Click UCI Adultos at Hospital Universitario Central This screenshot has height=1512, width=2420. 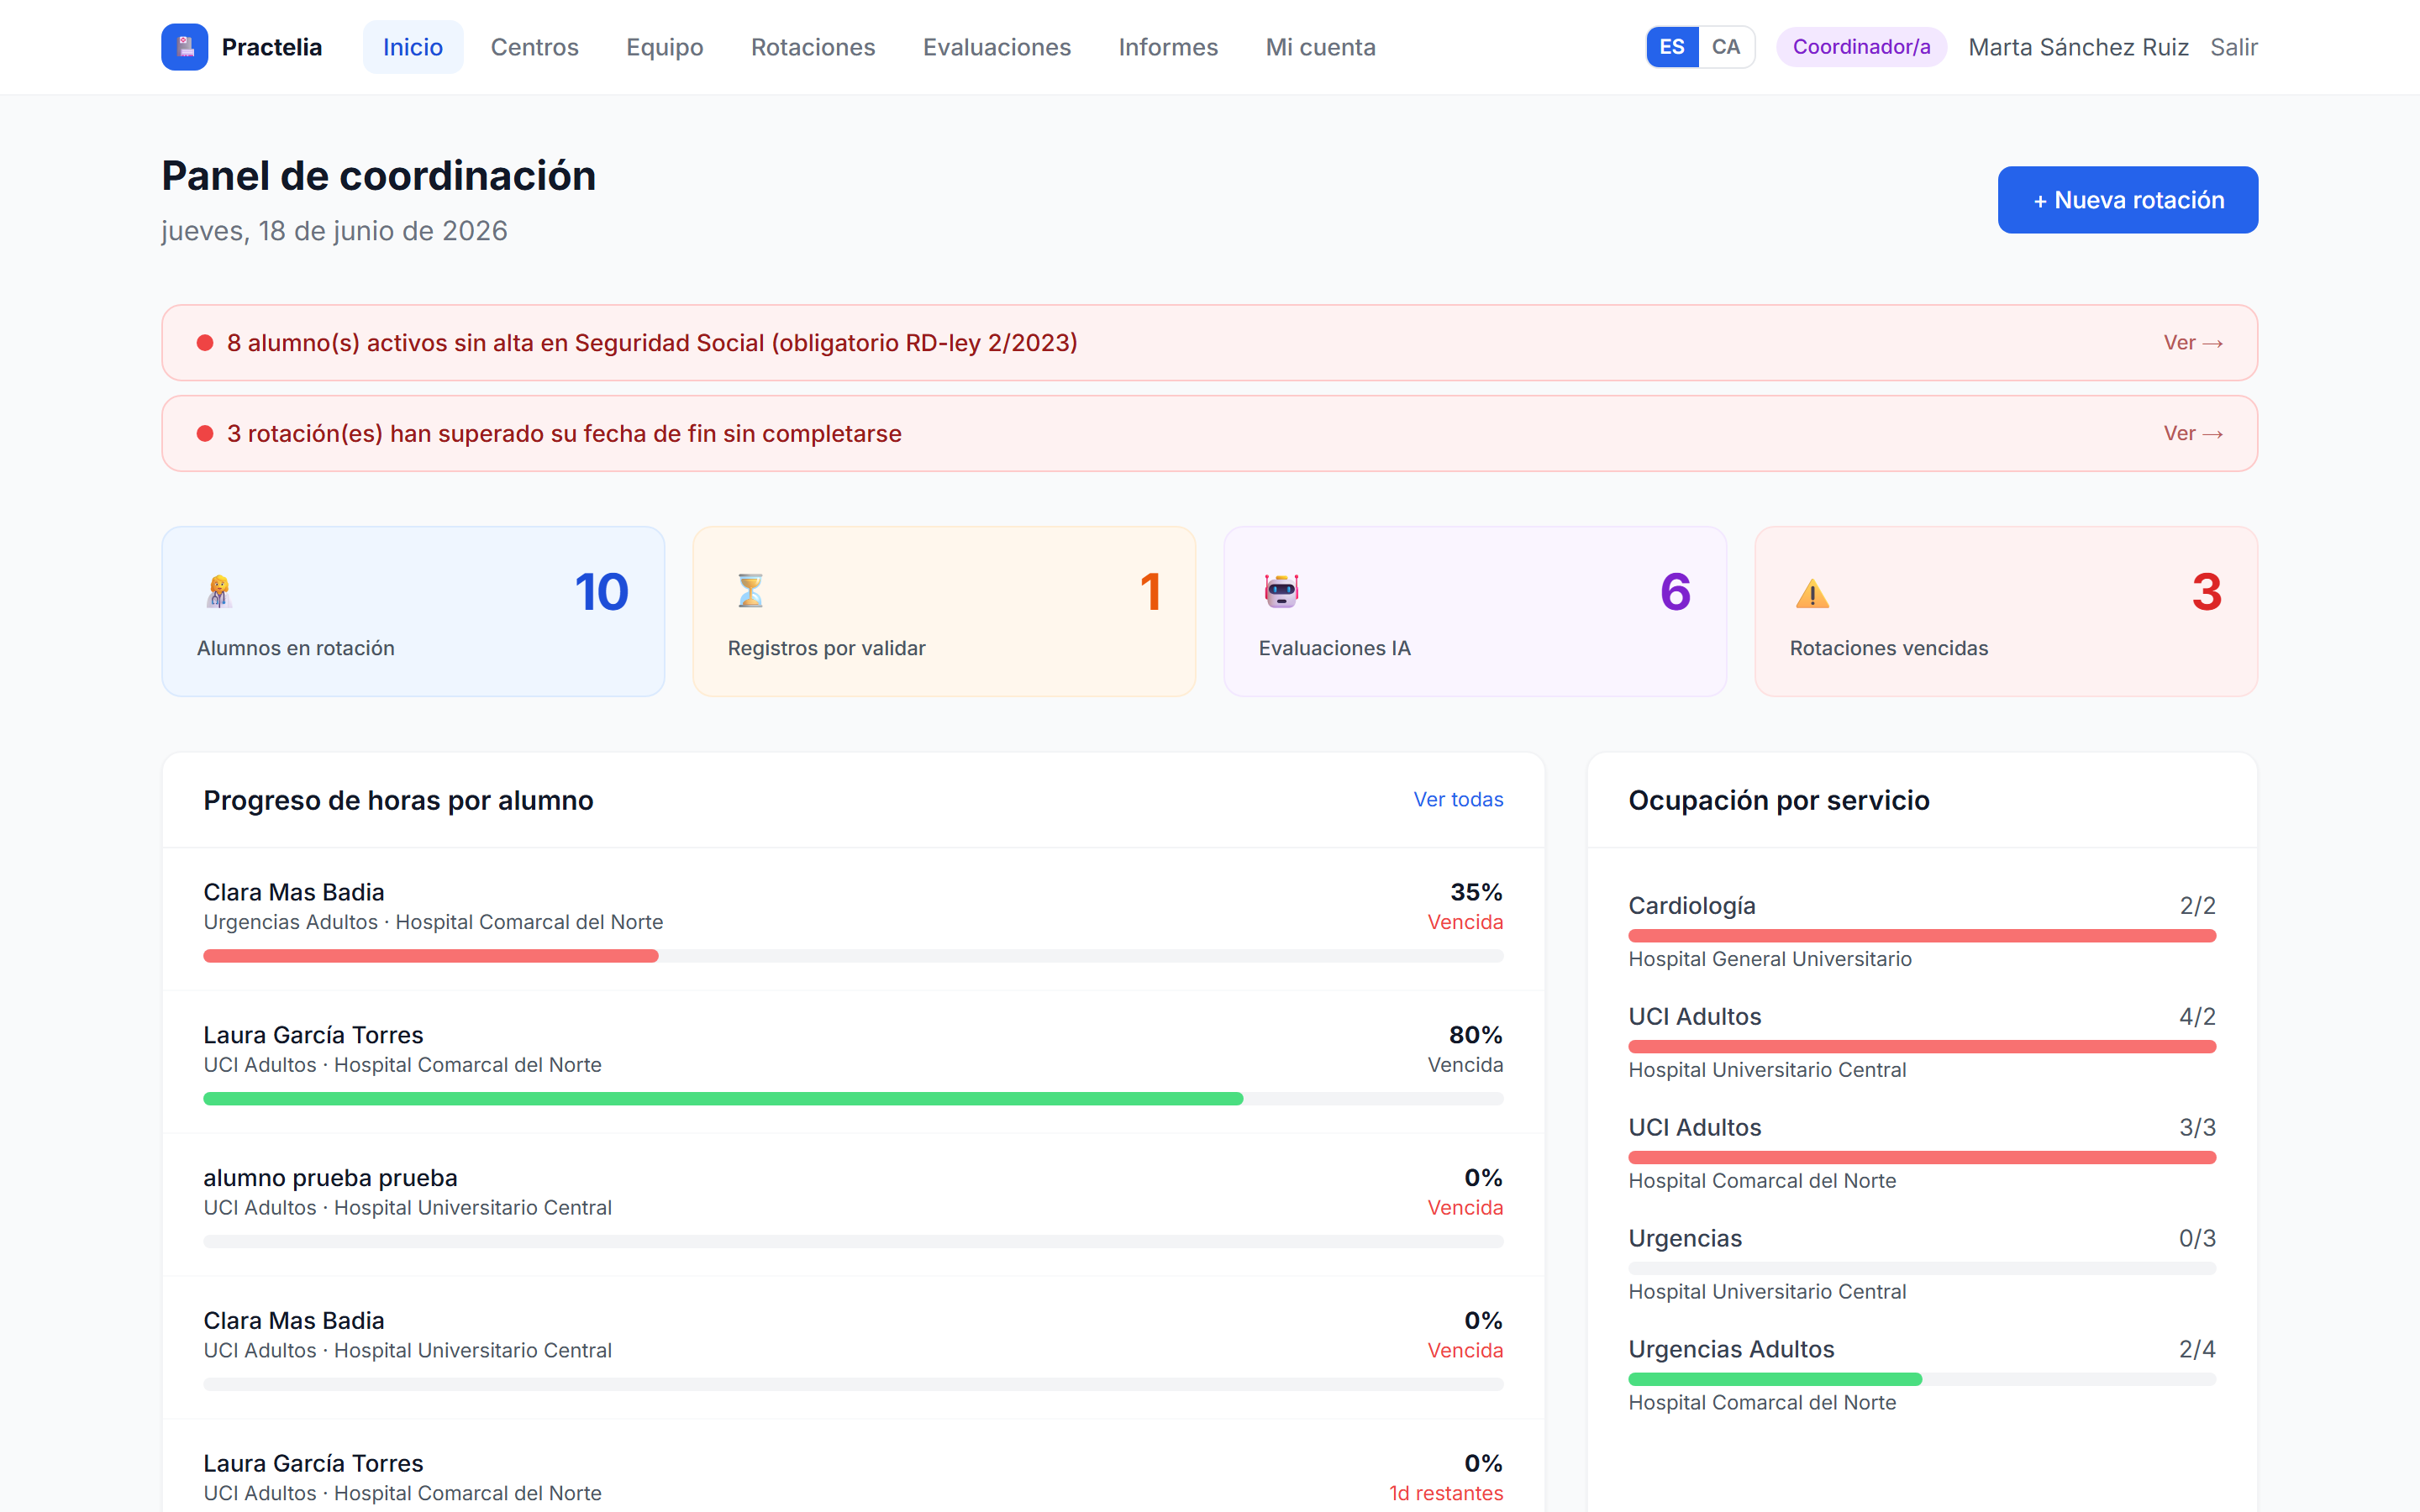(x=1695, y=1016)
